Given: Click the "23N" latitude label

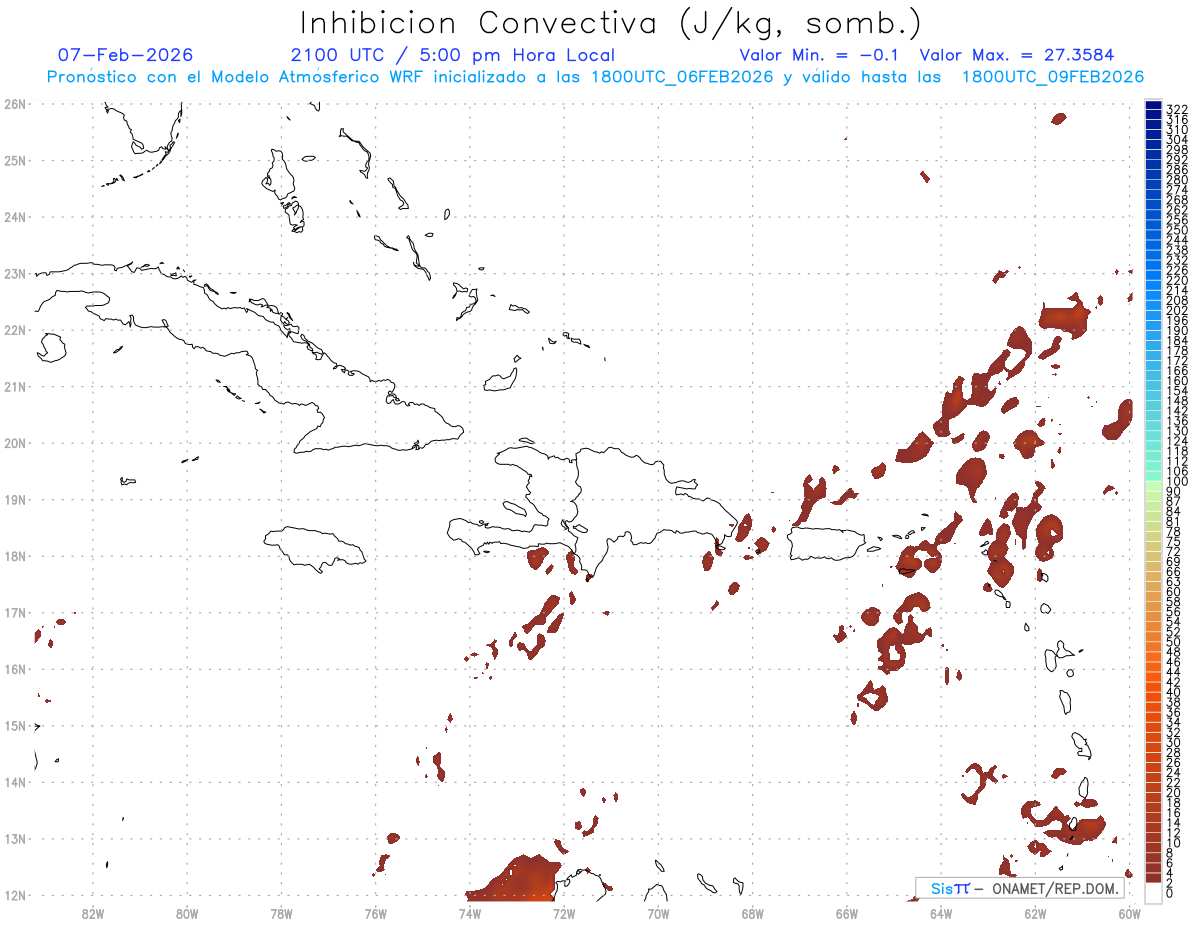Looking at the screenshot, I should point(15,273).
